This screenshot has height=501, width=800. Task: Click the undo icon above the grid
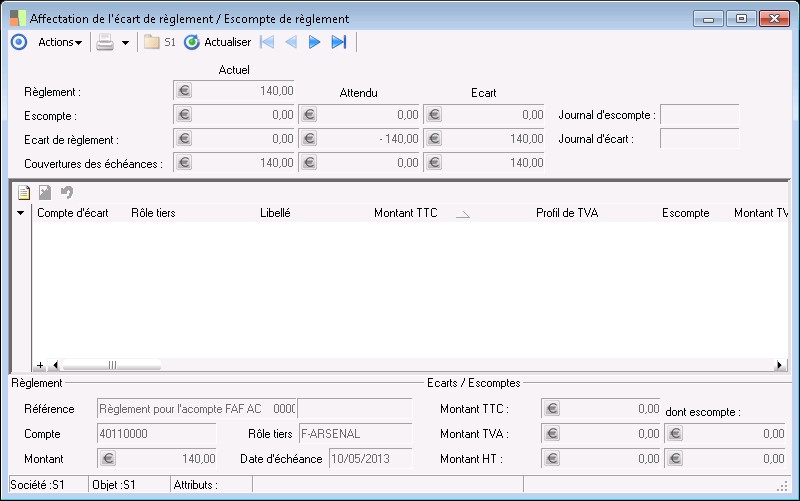pyautogui.click(x=67, y=192)
